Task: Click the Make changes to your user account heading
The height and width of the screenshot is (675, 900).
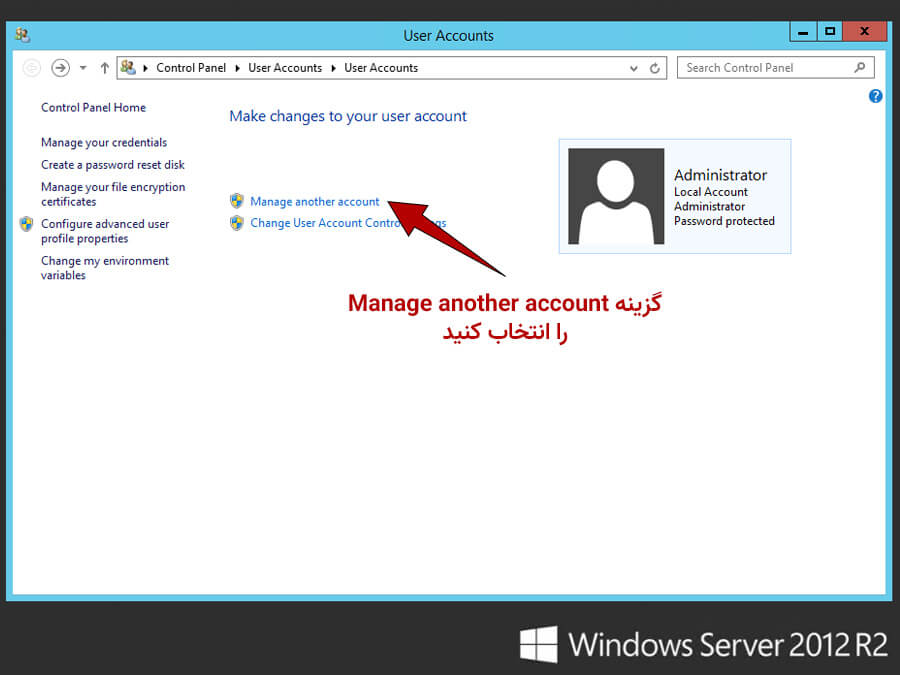Action: 348,116
